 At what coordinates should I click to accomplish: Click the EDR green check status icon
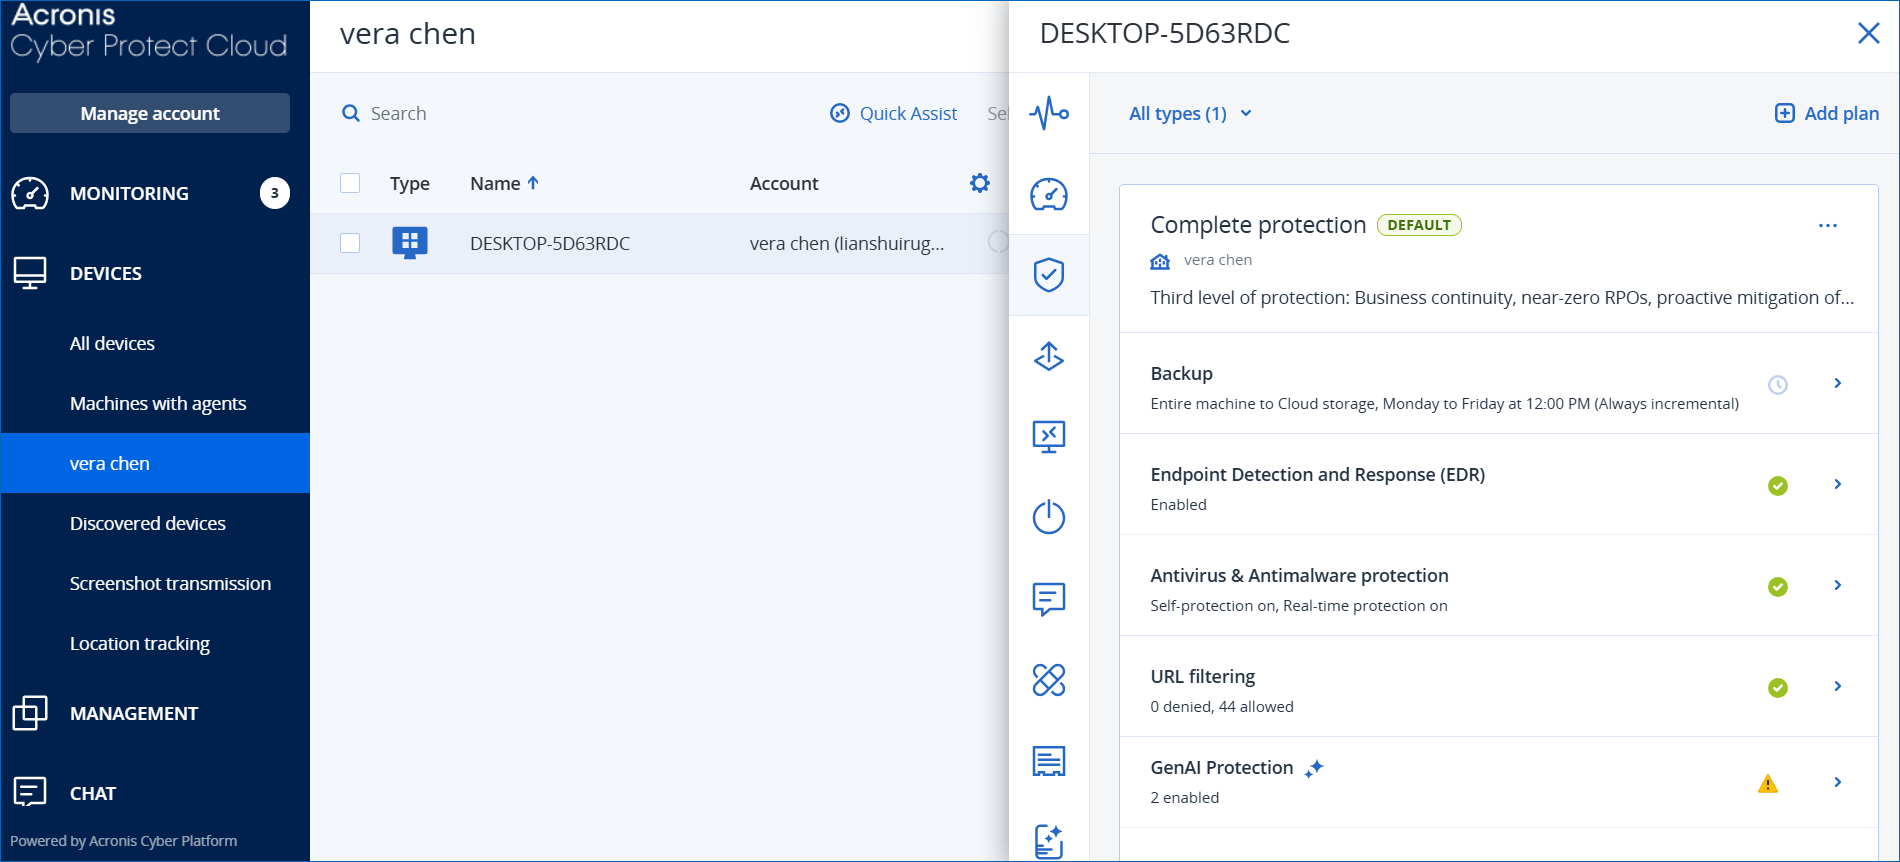pos(1778,486)
